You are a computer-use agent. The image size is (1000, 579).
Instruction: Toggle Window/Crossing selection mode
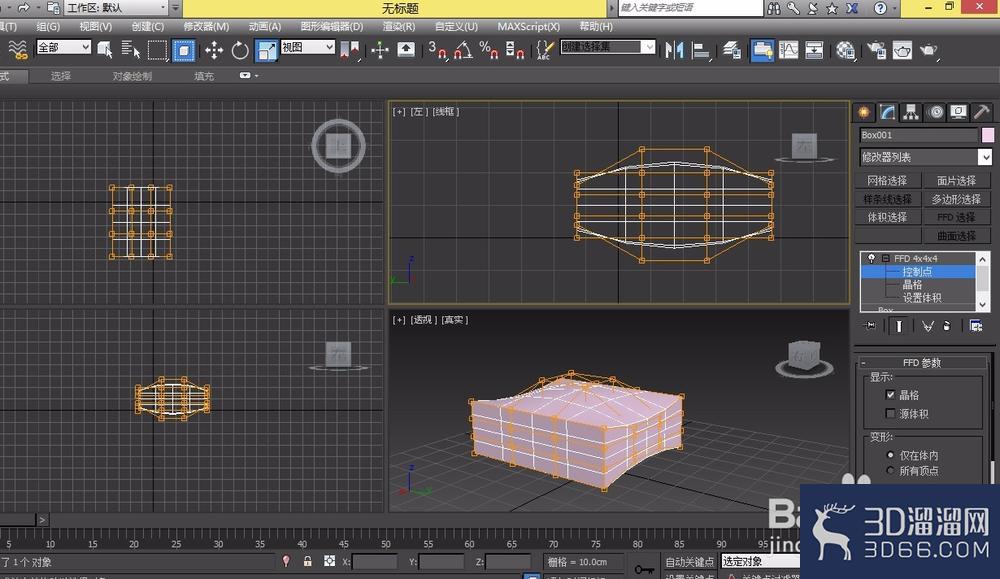(x=184, y=50)
